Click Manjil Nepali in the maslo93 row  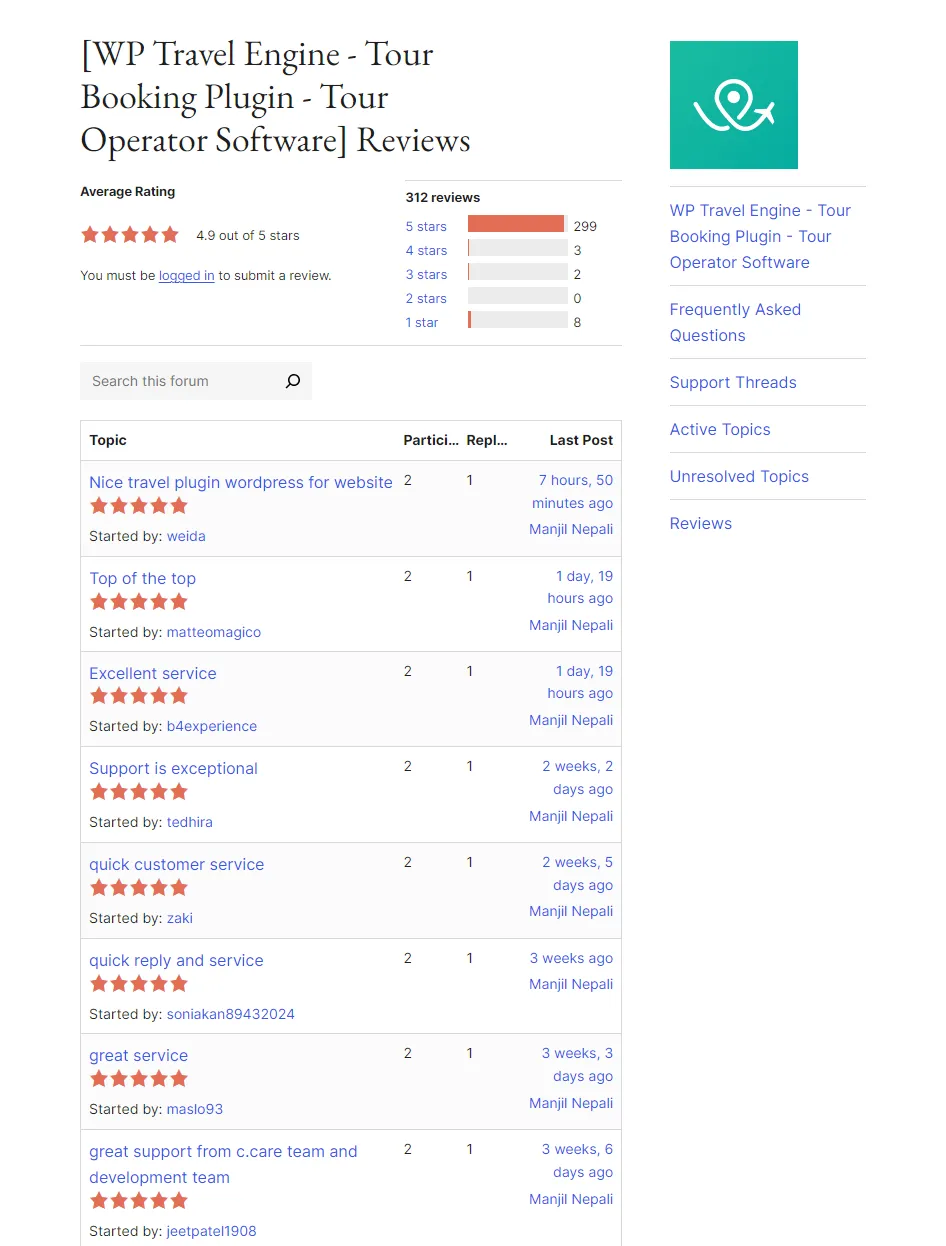coord(571,1103)
